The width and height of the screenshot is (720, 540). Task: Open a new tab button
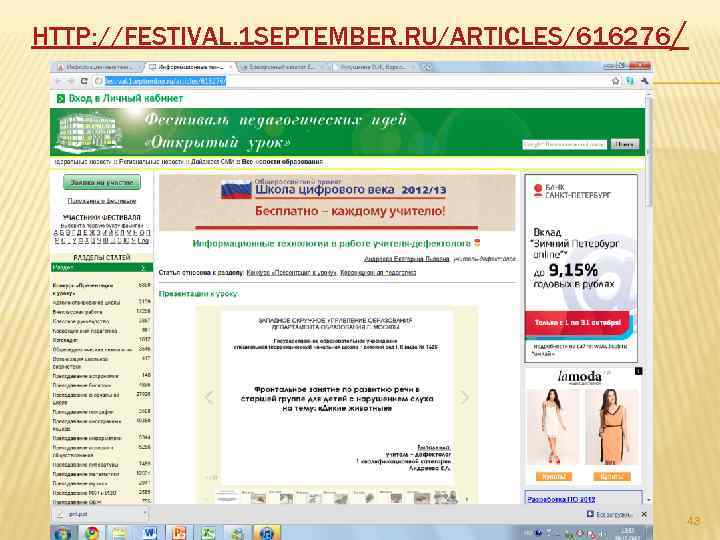point(427,68)
